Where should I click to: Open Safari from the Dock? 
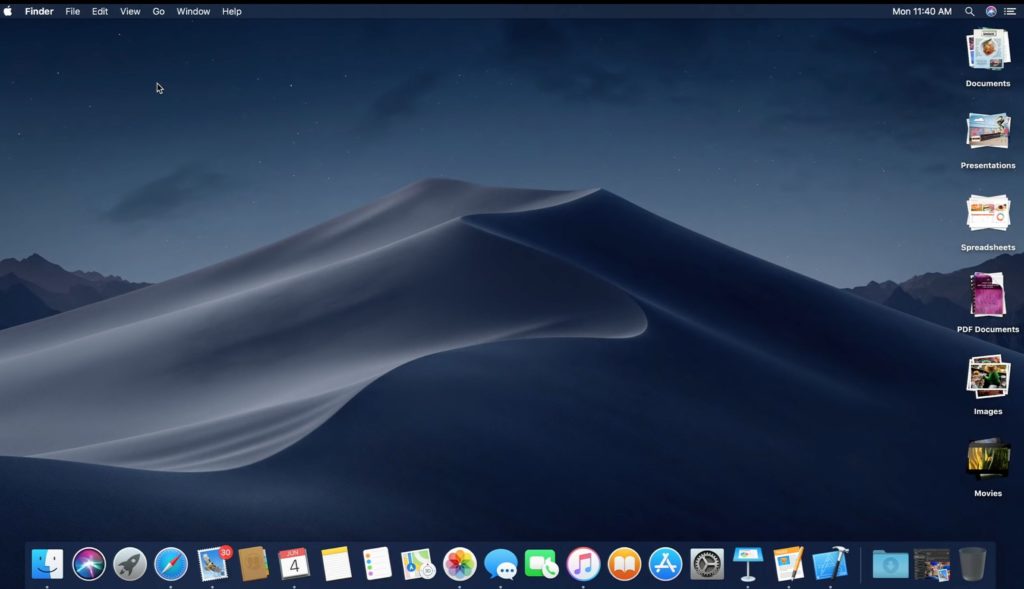click(x=171, y=564)
